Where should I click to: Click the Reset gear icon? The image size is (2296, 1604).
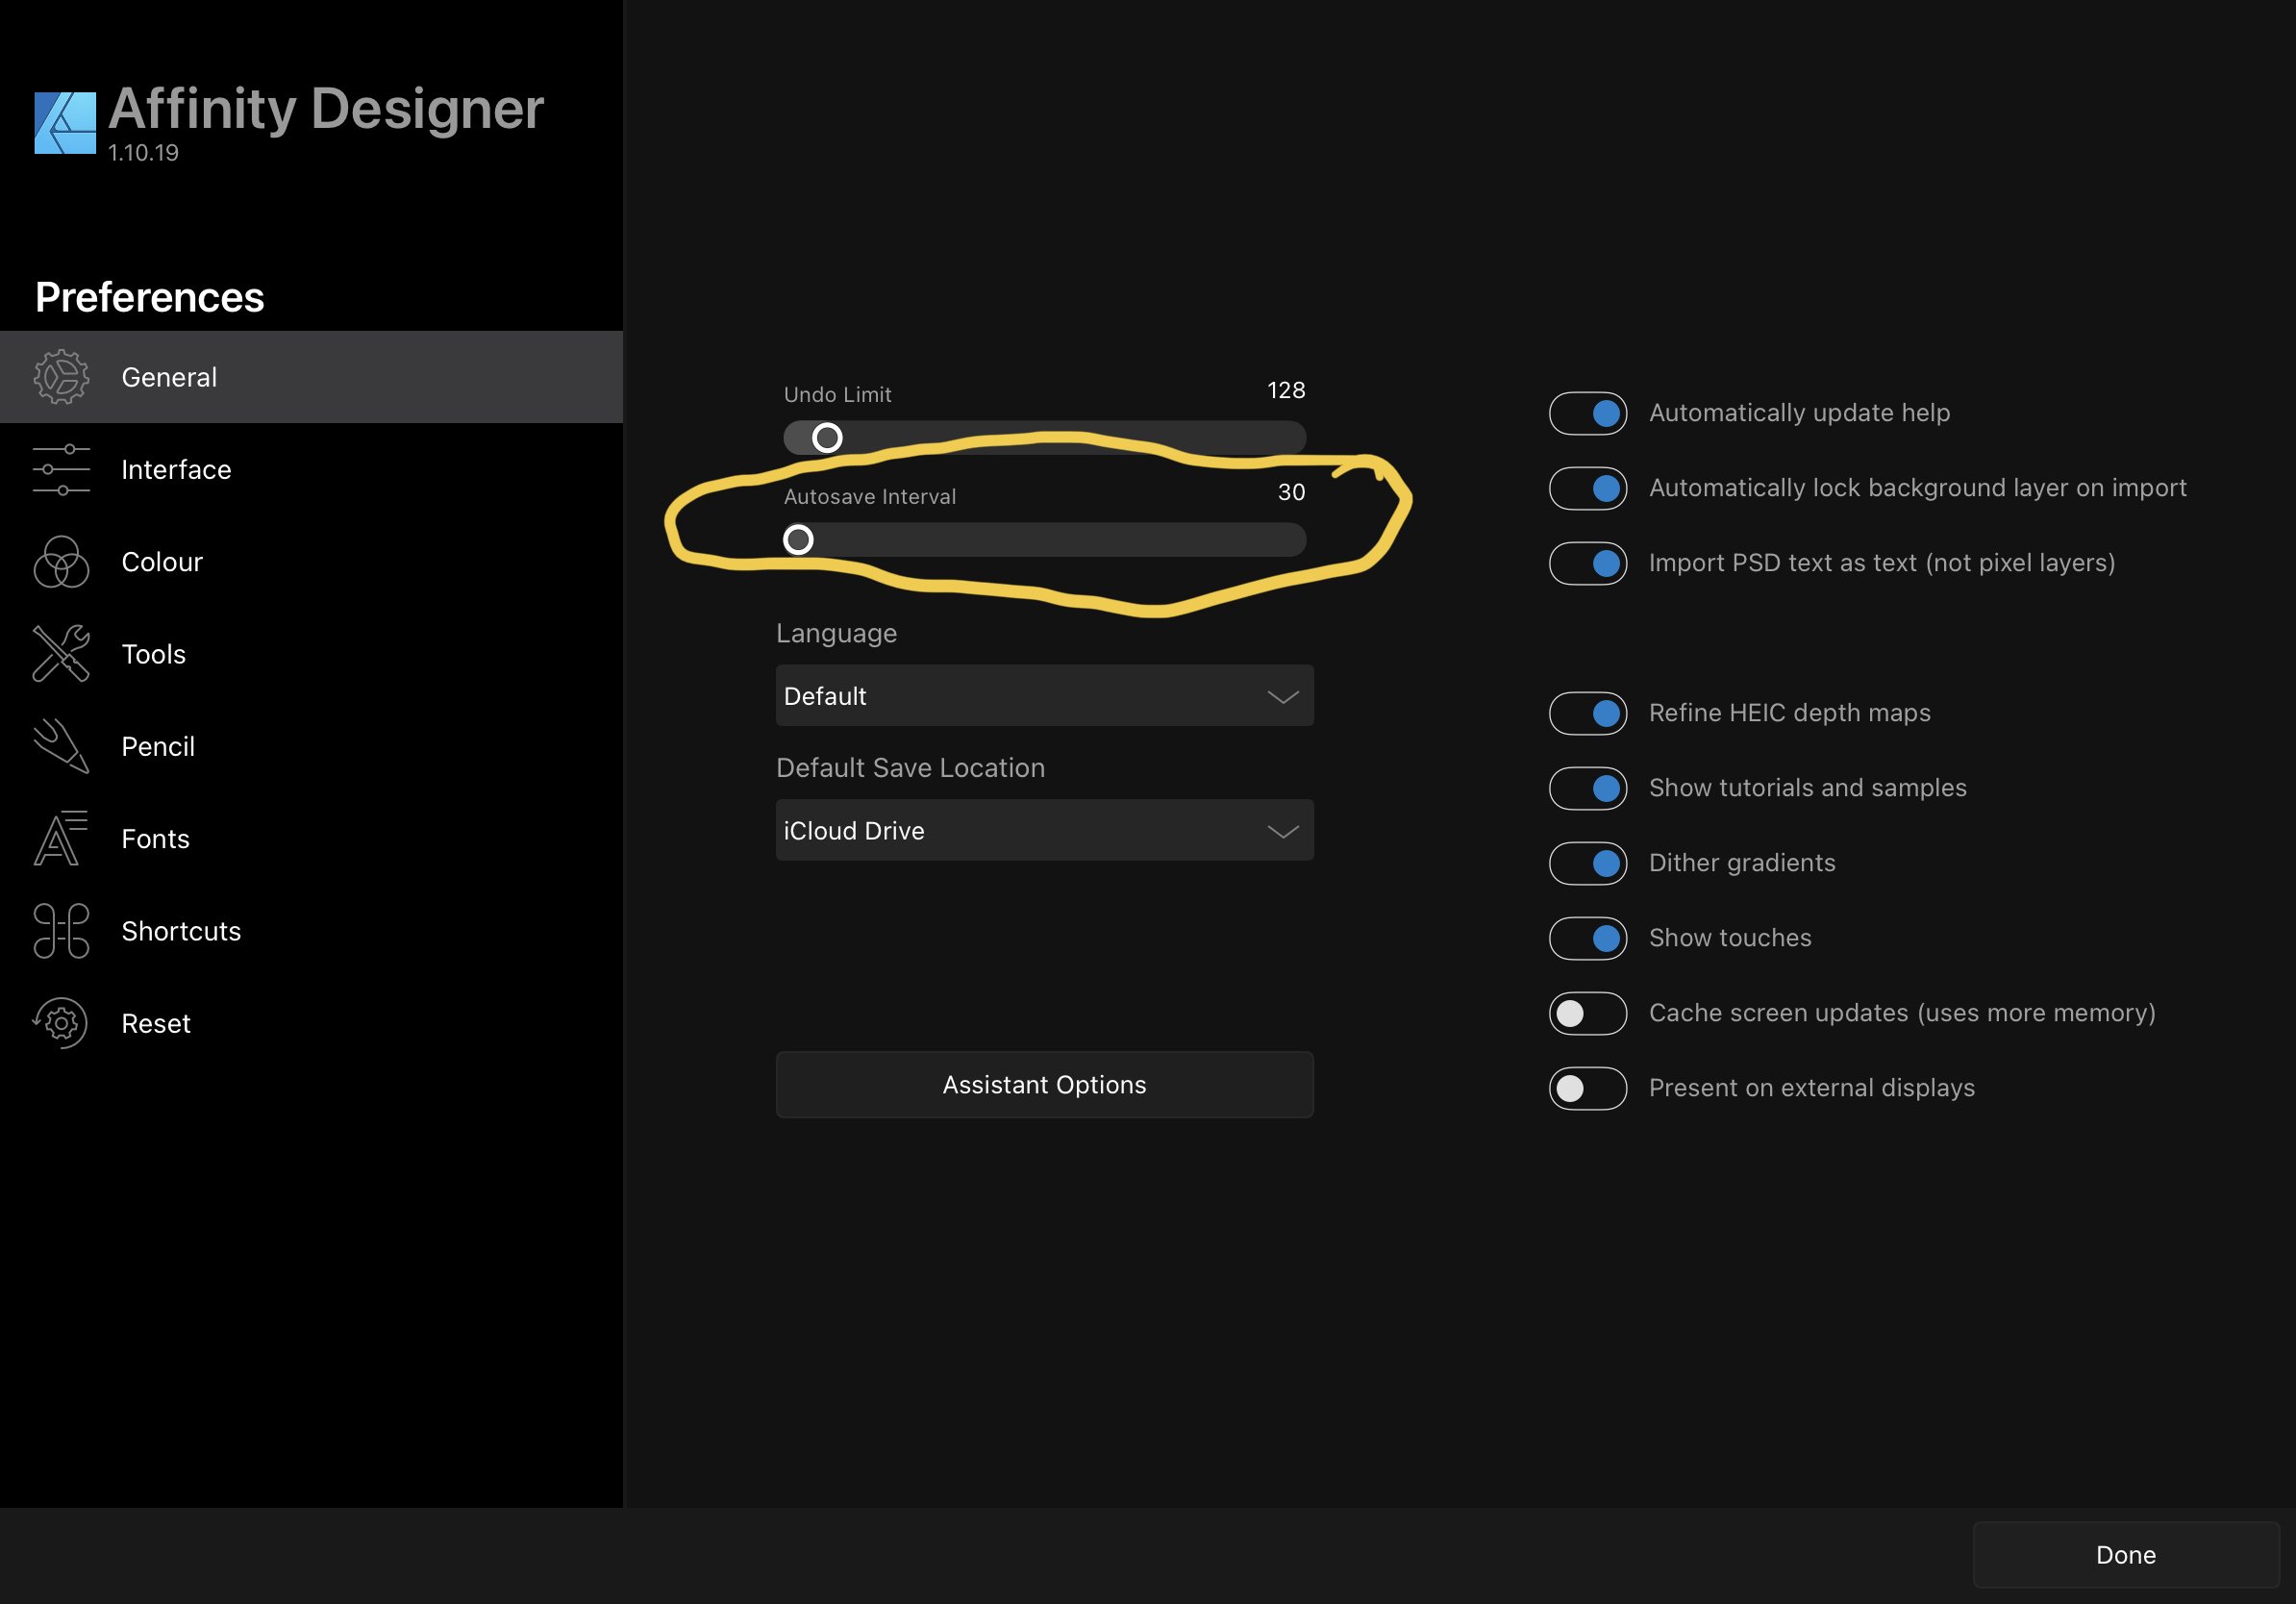click(x=61, y=1023)
